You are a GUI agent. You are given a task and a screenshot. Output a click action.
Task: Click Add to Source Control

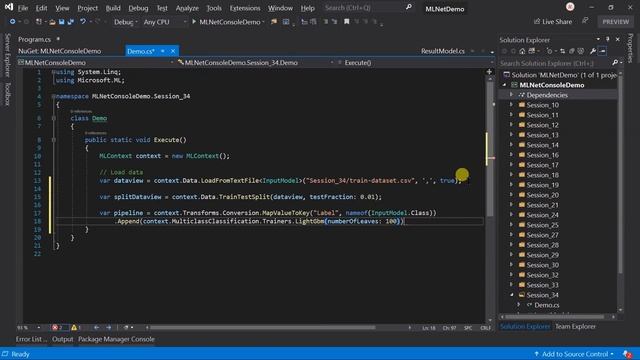coord(574,354)
